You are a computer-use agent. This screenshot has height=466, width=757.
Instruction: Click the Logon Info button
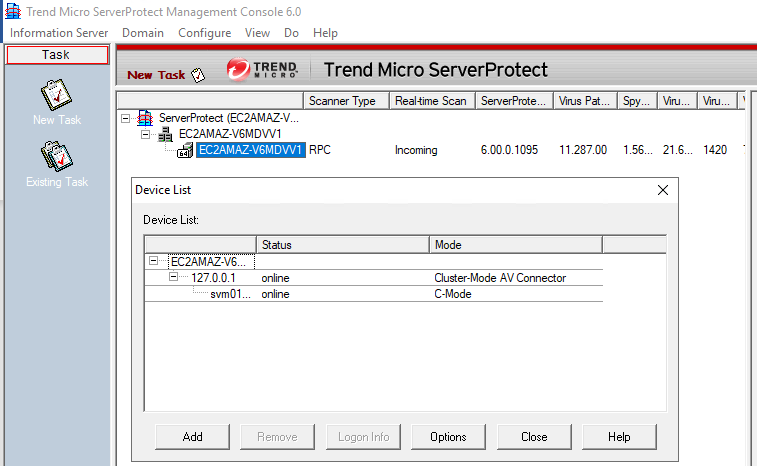pyautogui.click(x=363, y=437)
